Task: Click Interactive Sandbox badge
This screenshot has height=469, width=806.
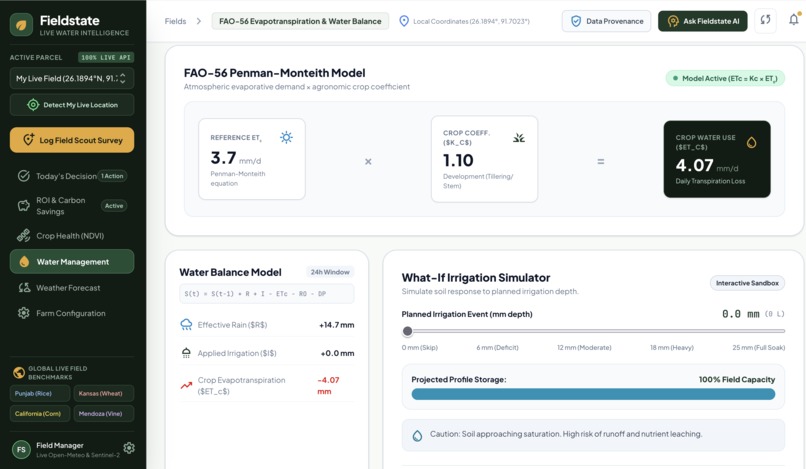Action: (x=747, y=283)
